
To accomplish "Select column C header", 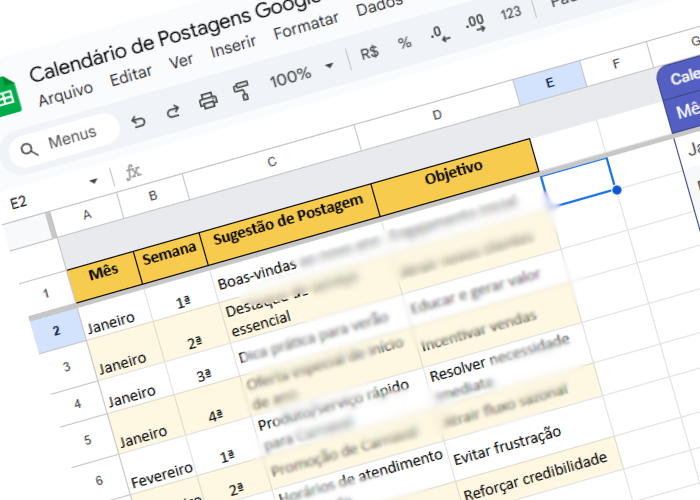I will click(x=272, y=161).
